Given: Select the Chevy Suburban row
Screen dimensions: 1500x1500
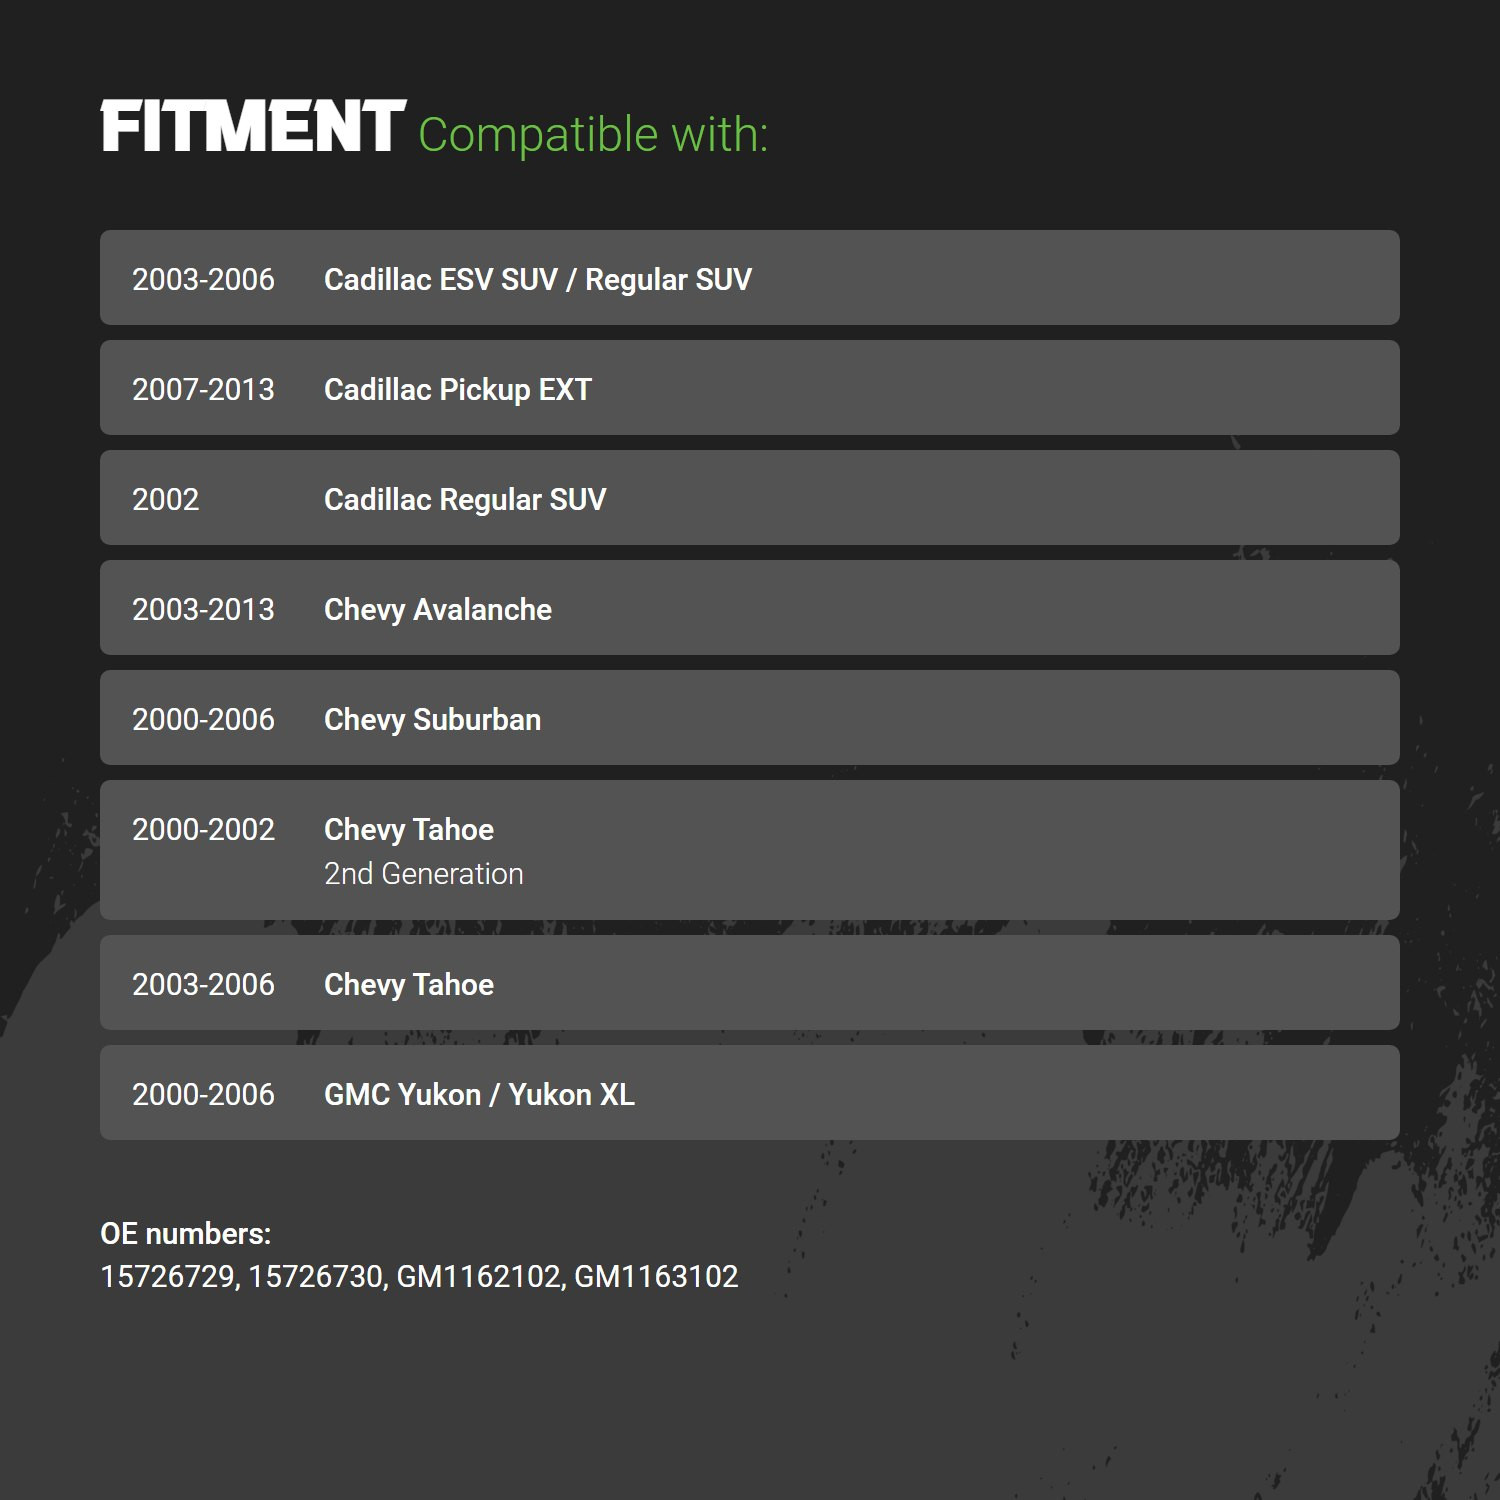Looking at the screenshot, I should click(750, 718).
